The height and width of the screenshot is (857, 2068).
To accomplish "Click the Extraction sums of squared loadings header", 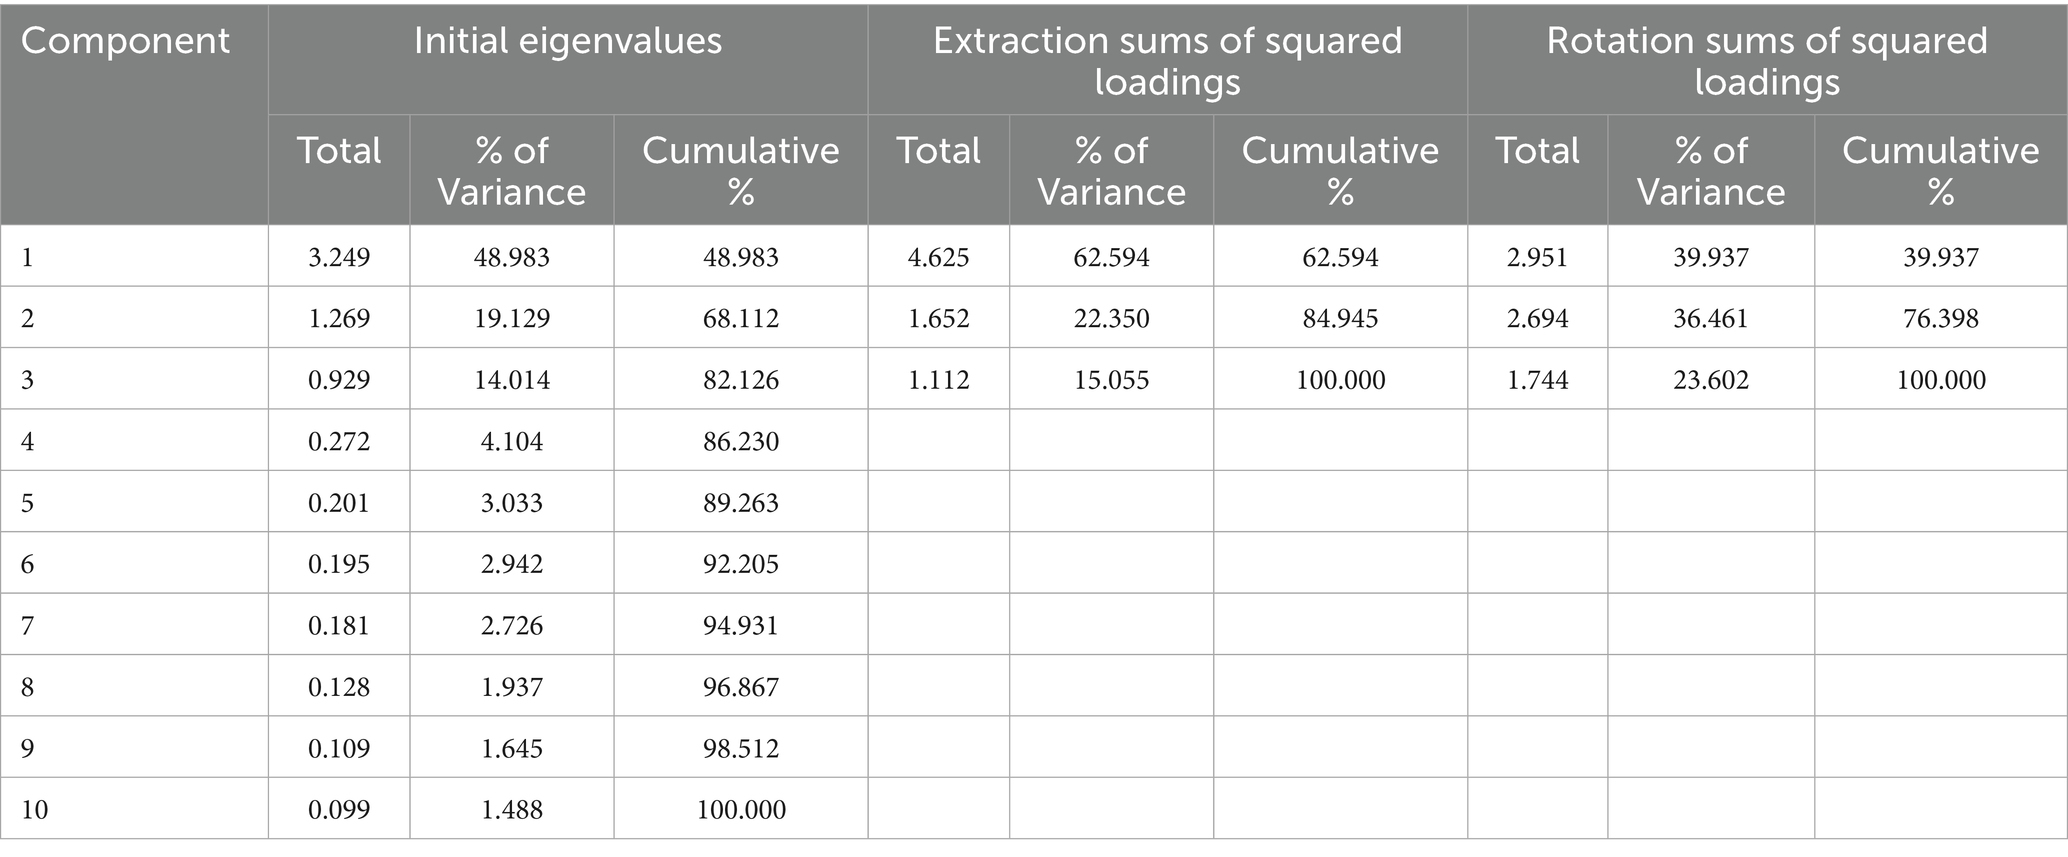I will [x=1167, y=60].
